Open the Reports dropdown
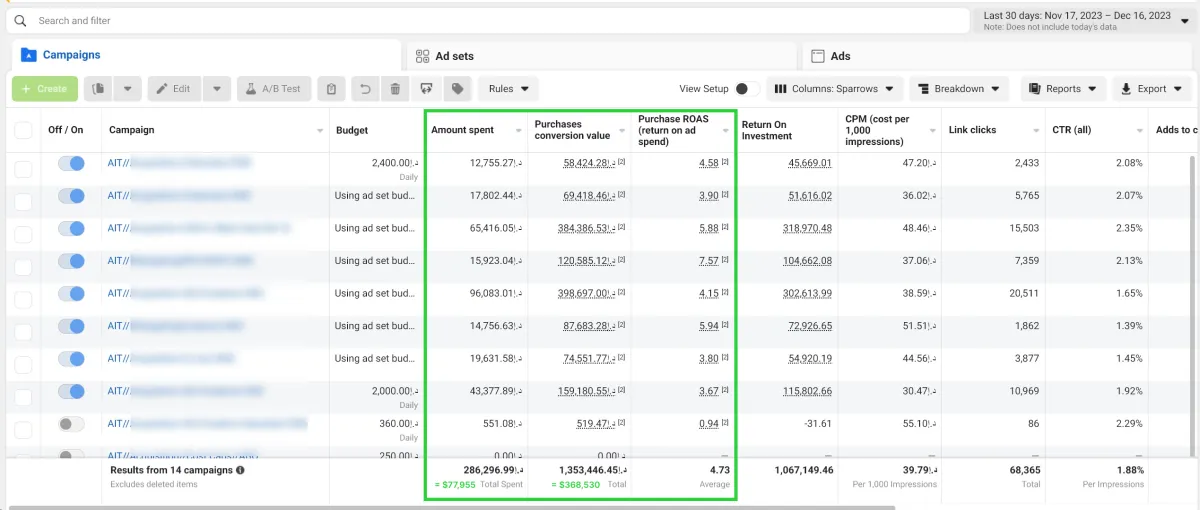 (1063, 89)
